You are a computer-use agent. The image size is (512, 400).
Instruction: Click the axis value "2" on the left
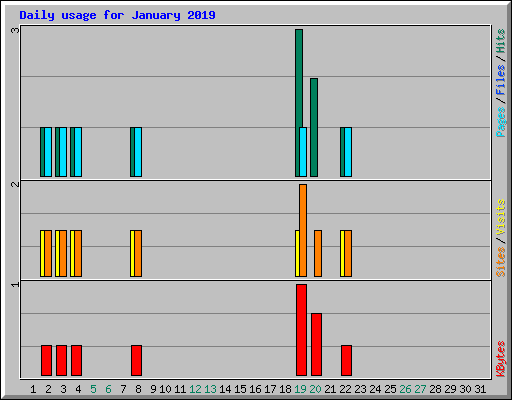point(15,184)
